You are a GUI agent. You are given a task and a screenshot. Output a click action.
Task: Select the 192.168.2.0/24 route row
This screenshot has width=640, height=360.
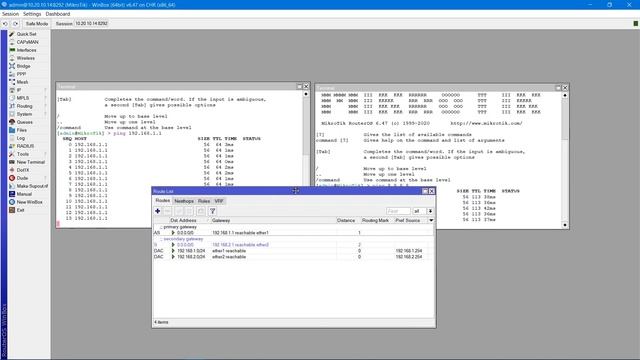click(x=293, y=257)
